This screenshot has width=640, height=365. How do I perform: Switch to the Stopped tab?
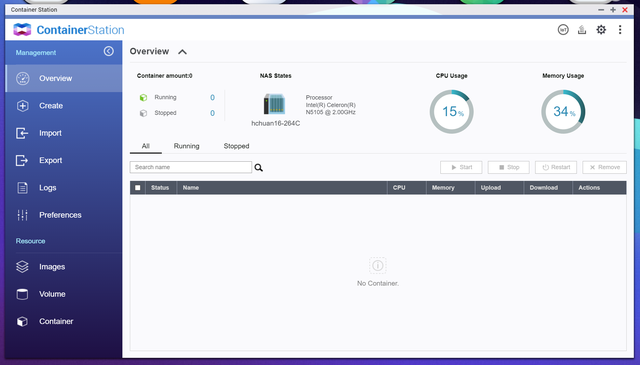[x=236, y=146]
